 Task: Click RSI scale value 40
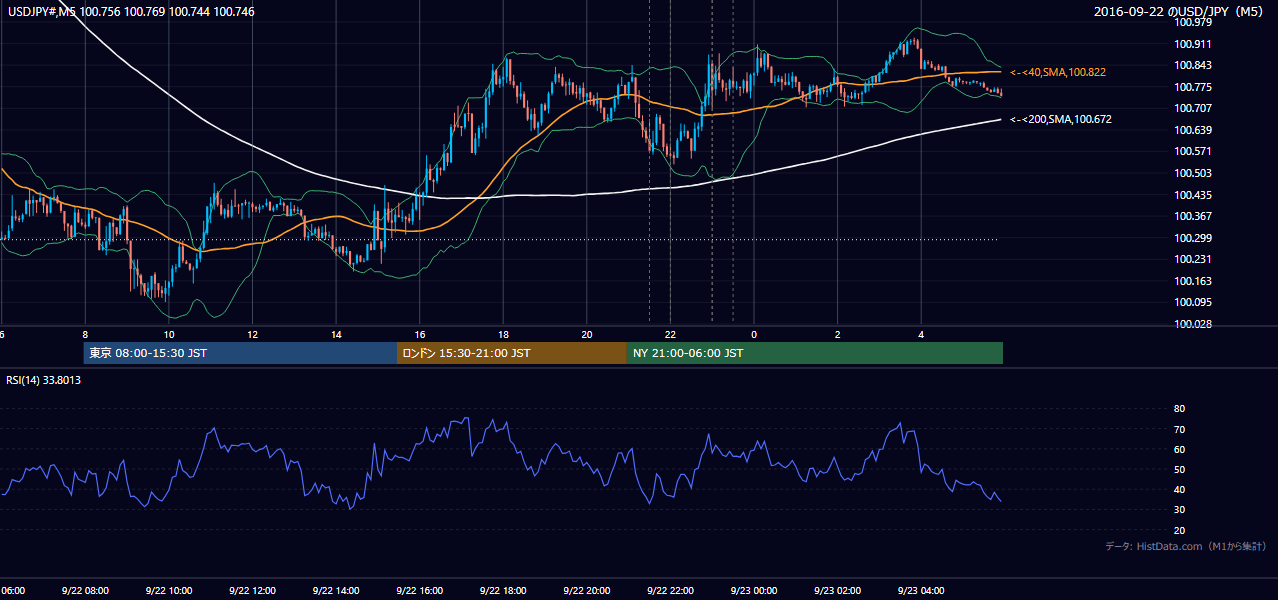click(1179, 489)
